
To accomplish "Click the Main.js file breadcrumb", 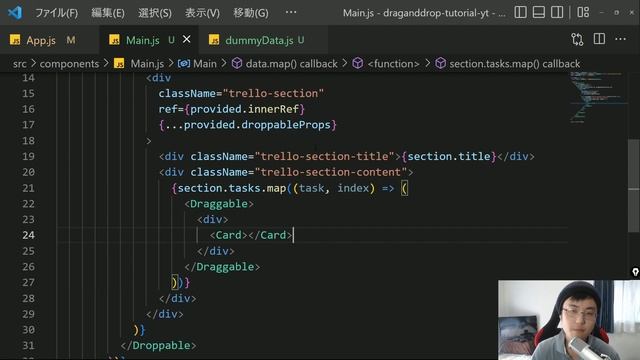I will click(147, 64).
